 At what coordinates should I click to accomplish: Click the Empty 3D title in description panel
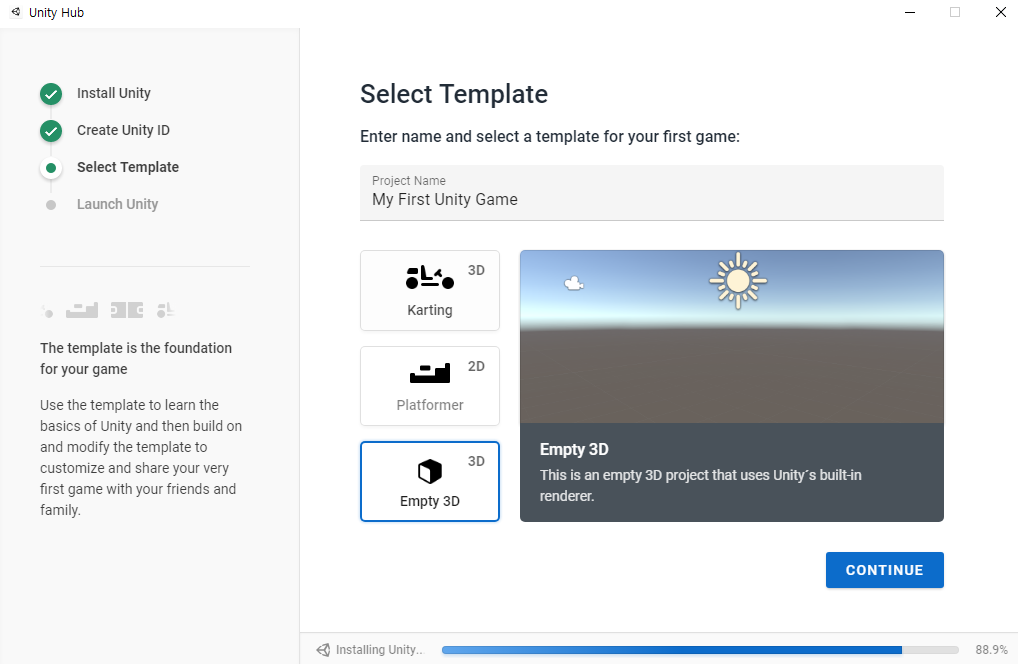tap(574, 449)
